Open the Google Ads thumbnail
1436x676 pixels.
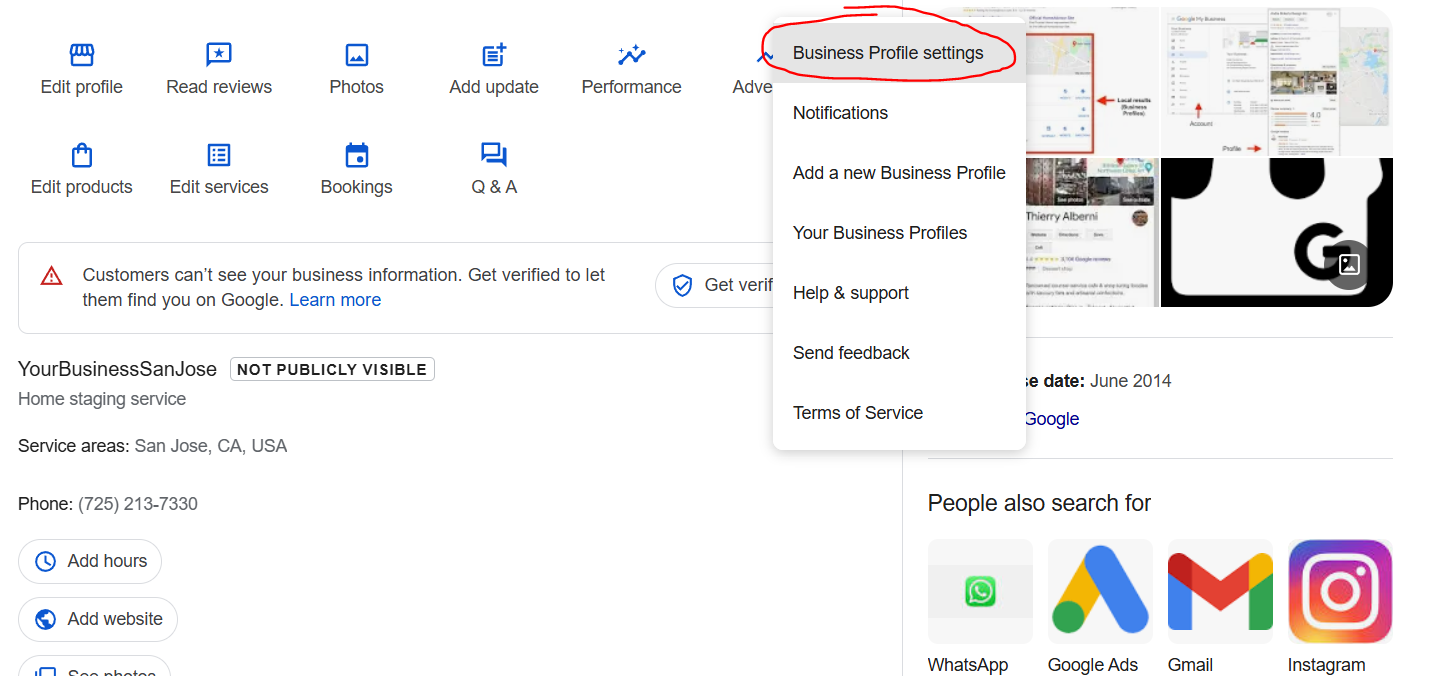coord(1100,592)
